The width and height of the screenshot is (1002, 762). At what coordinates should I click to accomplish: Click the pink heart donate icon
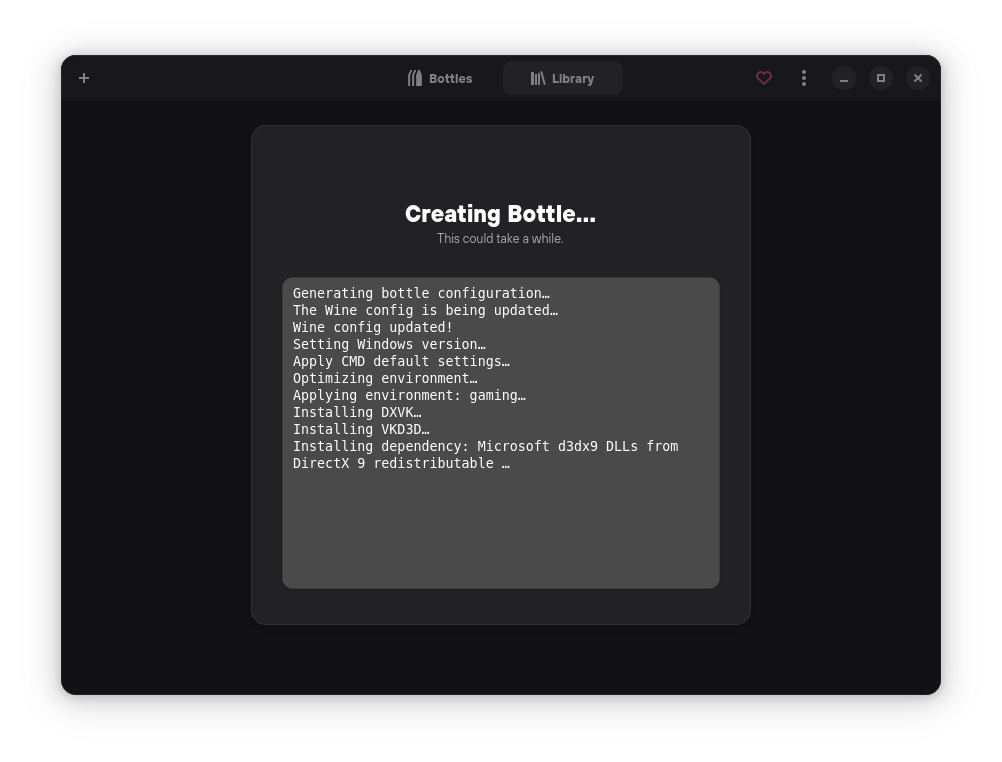point(764,78)
